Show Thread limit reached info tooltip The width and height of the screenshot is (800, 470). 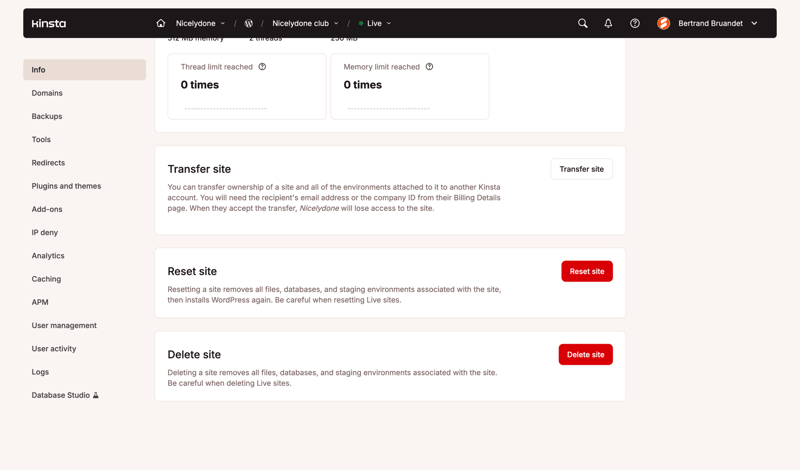(262, 67)
